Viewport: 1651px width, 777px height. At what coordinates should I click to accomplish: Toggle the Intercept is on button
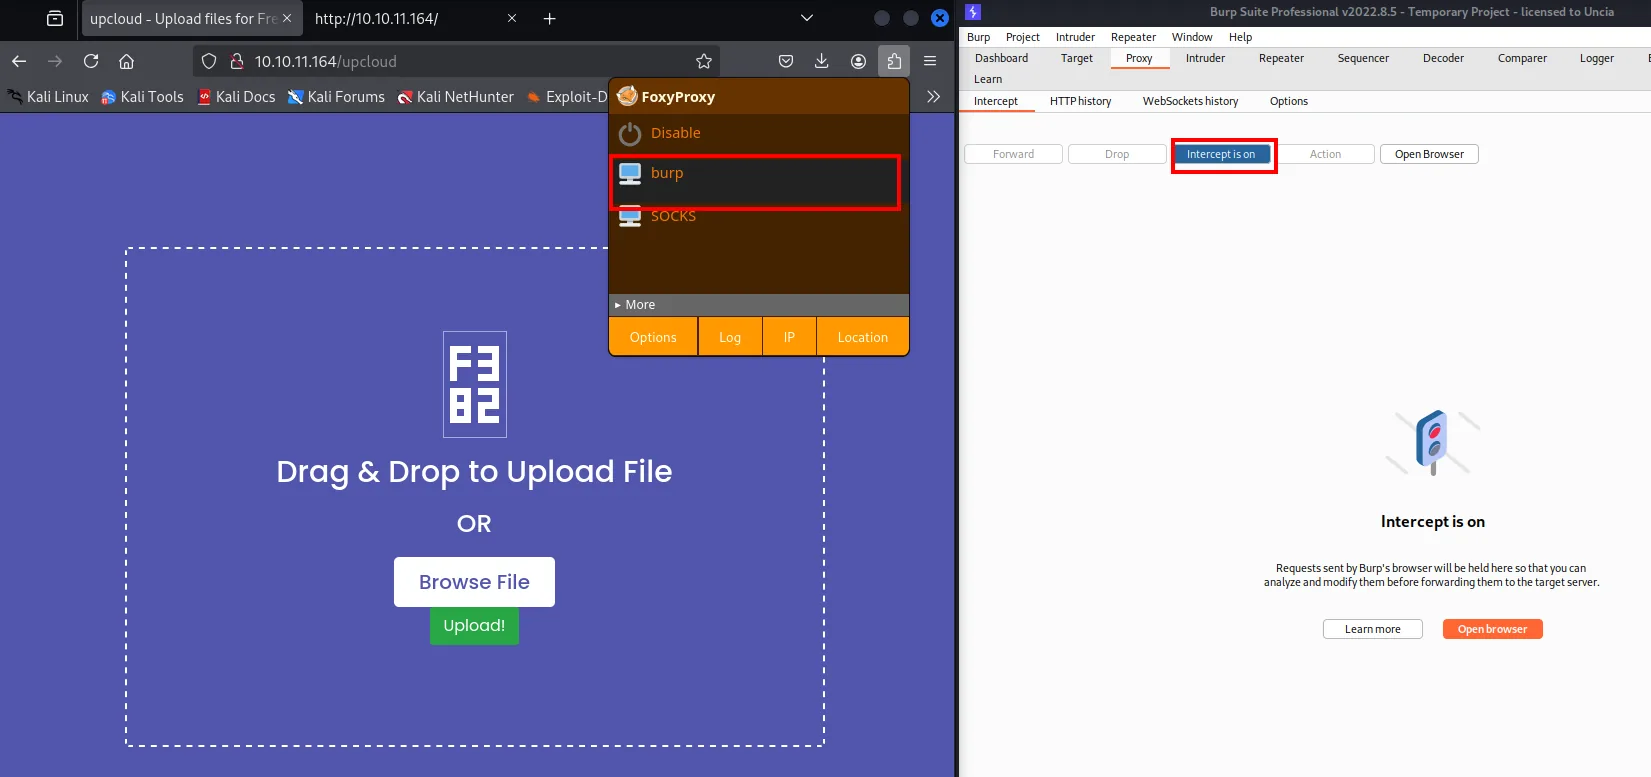point(1221,154)
